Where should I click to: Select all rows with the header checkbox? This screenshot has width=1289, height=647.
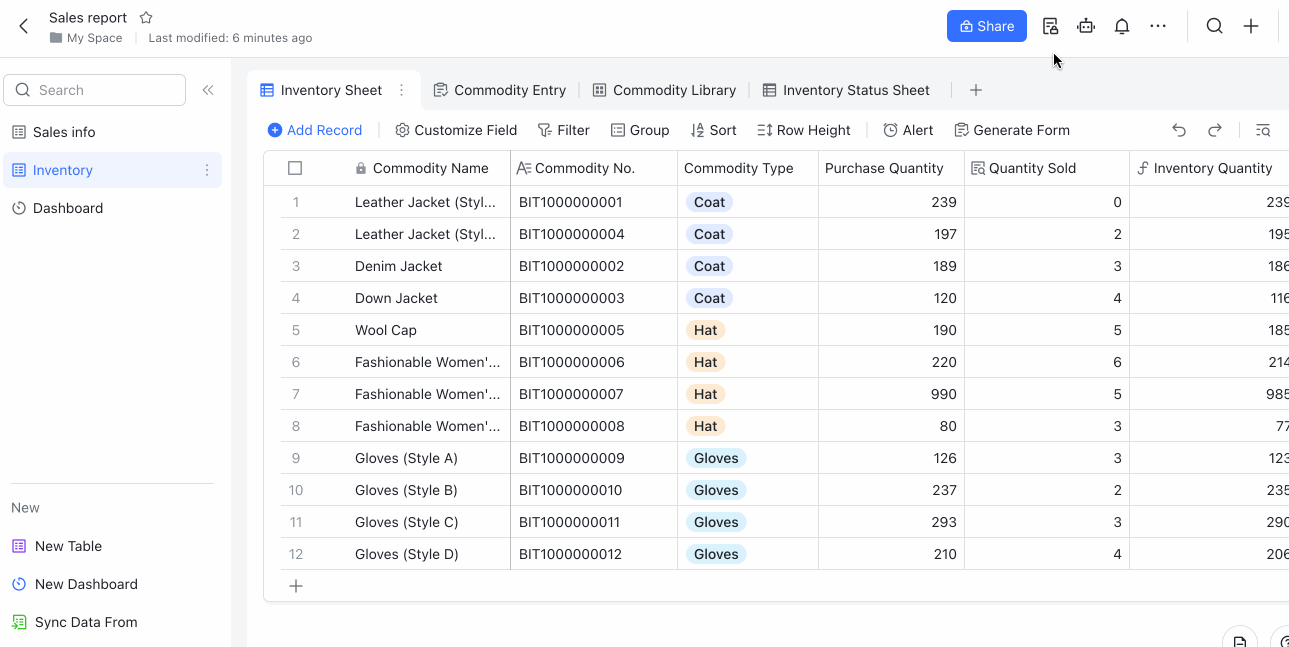click(x=295, y=167)
